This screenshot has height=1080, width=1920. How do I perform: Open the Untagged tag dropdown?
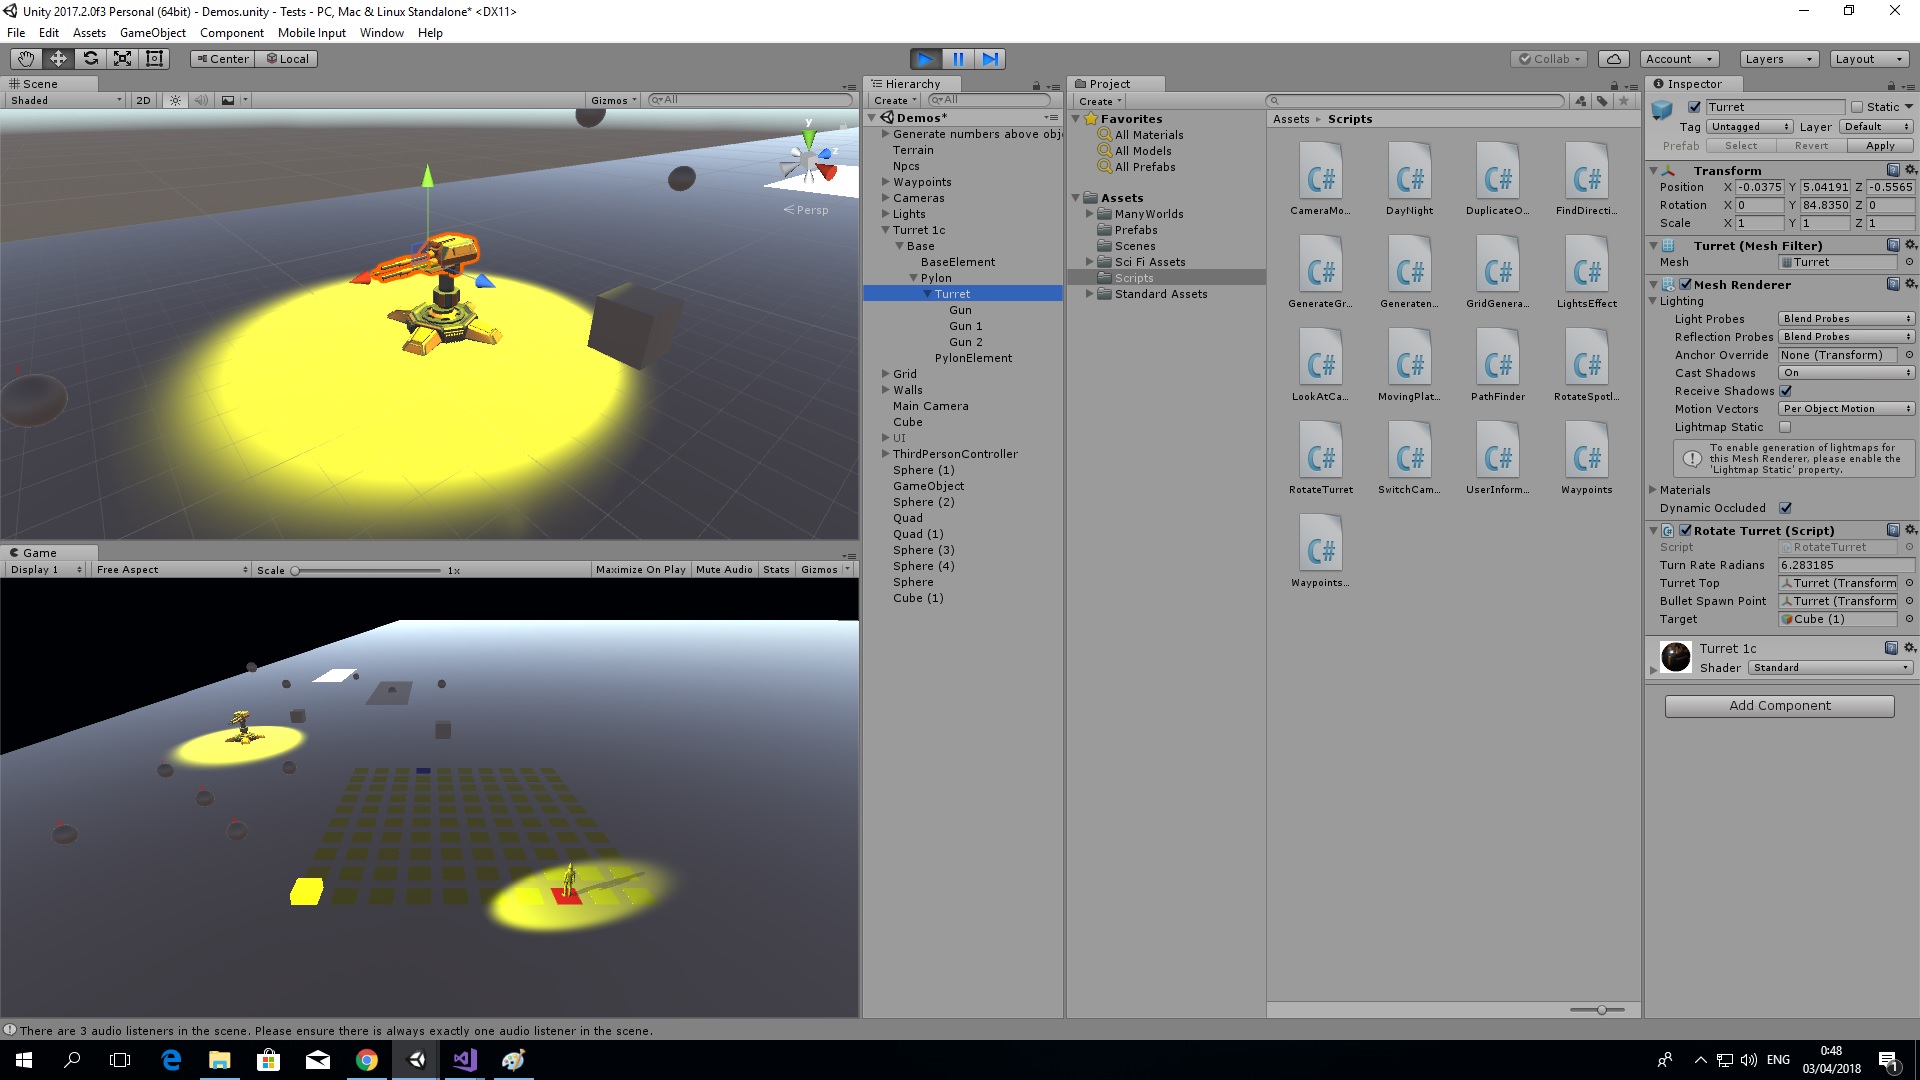(x=1750, y=127)
